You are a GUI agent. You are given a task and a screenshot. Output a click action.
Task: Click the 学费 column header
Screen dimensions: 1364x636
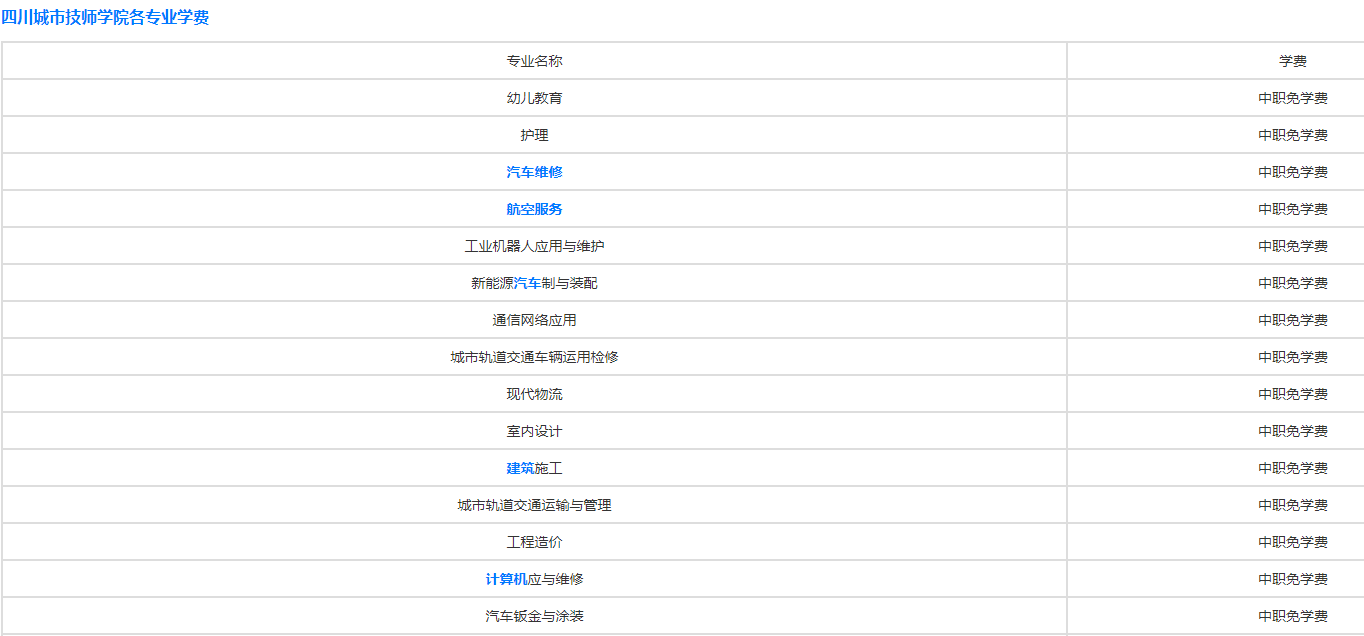1292,61
